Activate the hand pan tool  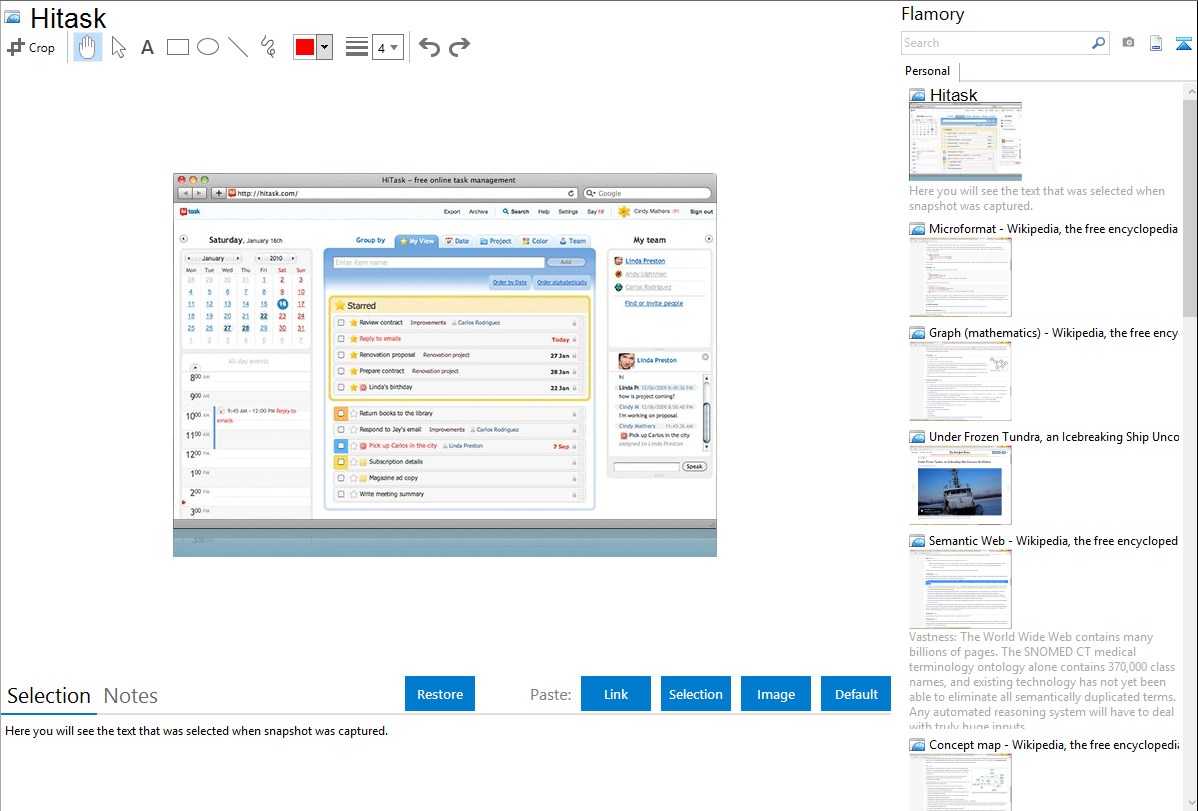(87, 47)
